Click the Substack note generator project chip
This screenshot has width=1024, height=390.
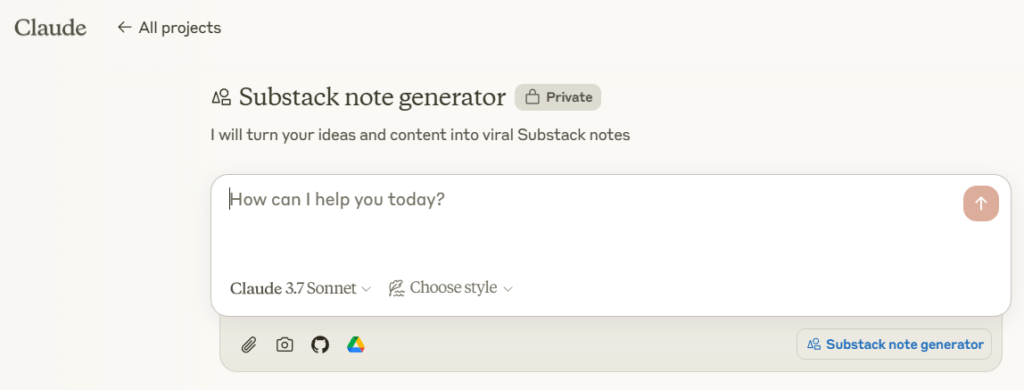894,344
